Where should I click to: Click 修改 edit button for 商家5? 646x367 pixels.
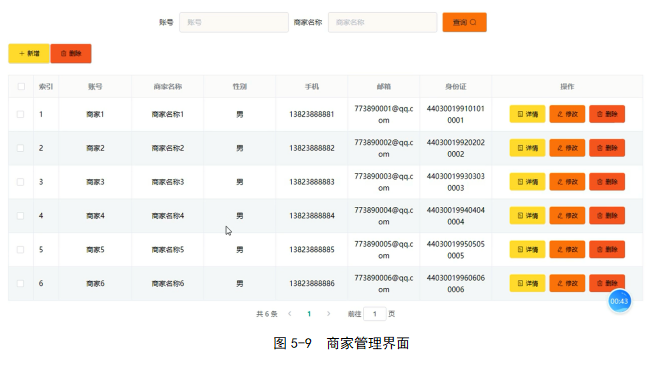coord(567,249)
